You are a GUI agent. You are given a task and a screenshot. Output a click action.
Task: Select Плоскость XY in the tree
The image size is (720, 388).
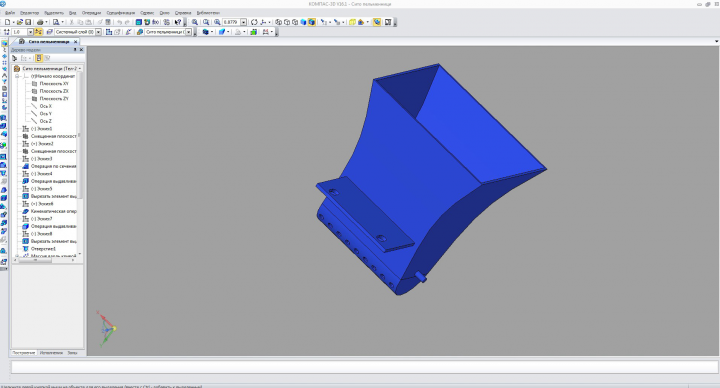[x=54, y=84]
